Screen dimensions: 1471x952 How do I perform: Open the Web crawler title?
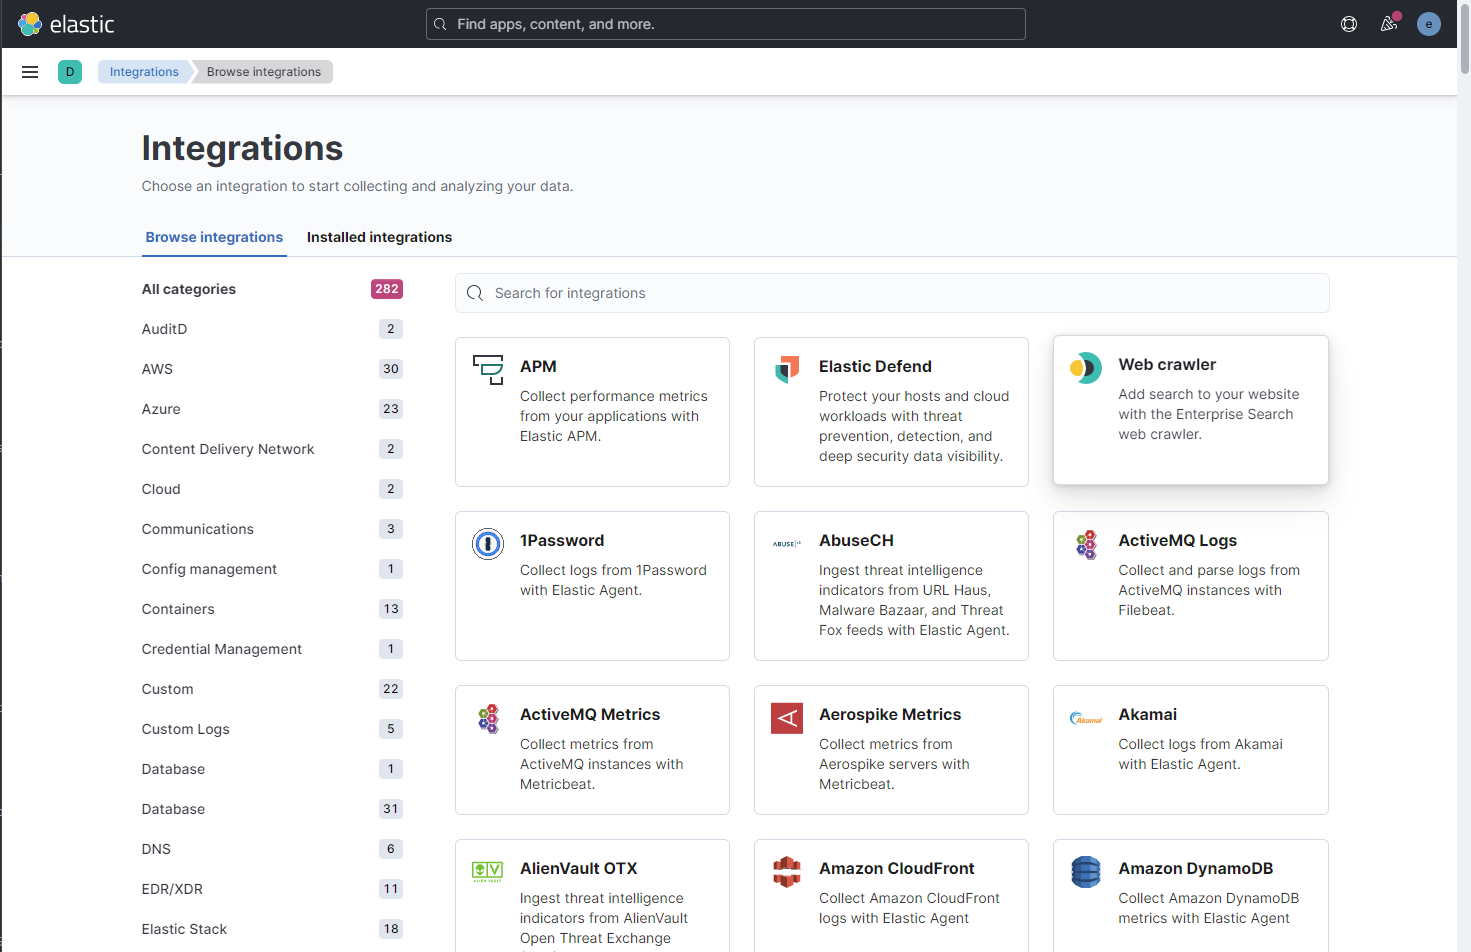point(1167,365)
